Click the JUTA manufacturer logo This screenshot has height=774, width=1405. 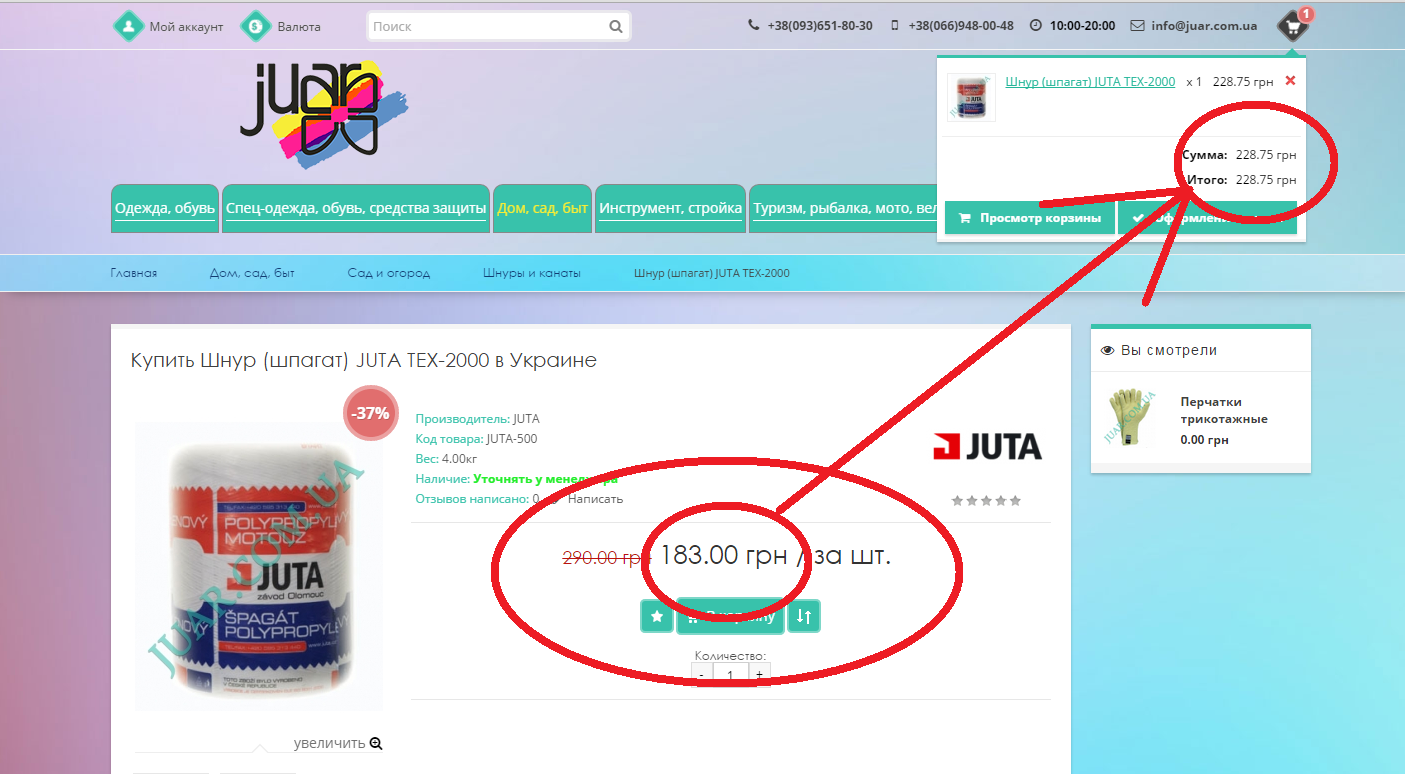(x=987, y=446)
